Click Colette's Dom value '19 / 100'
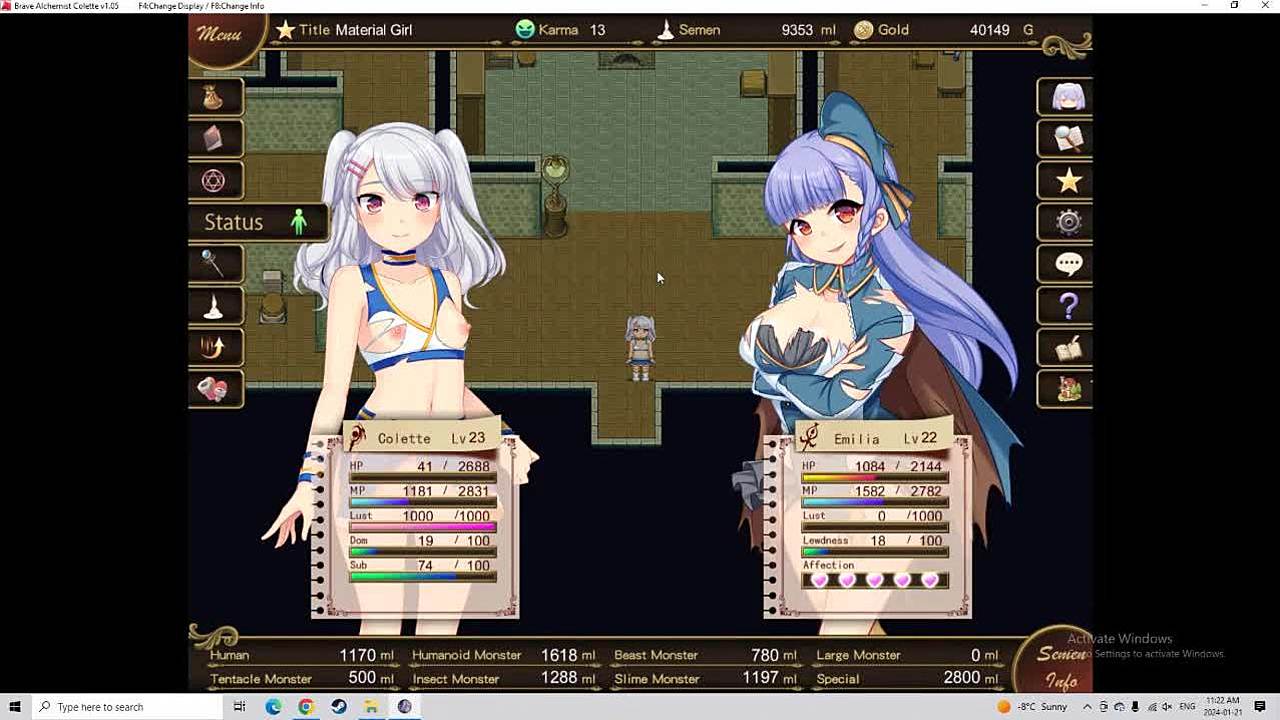1280x720 pixels. pos(453,540)
